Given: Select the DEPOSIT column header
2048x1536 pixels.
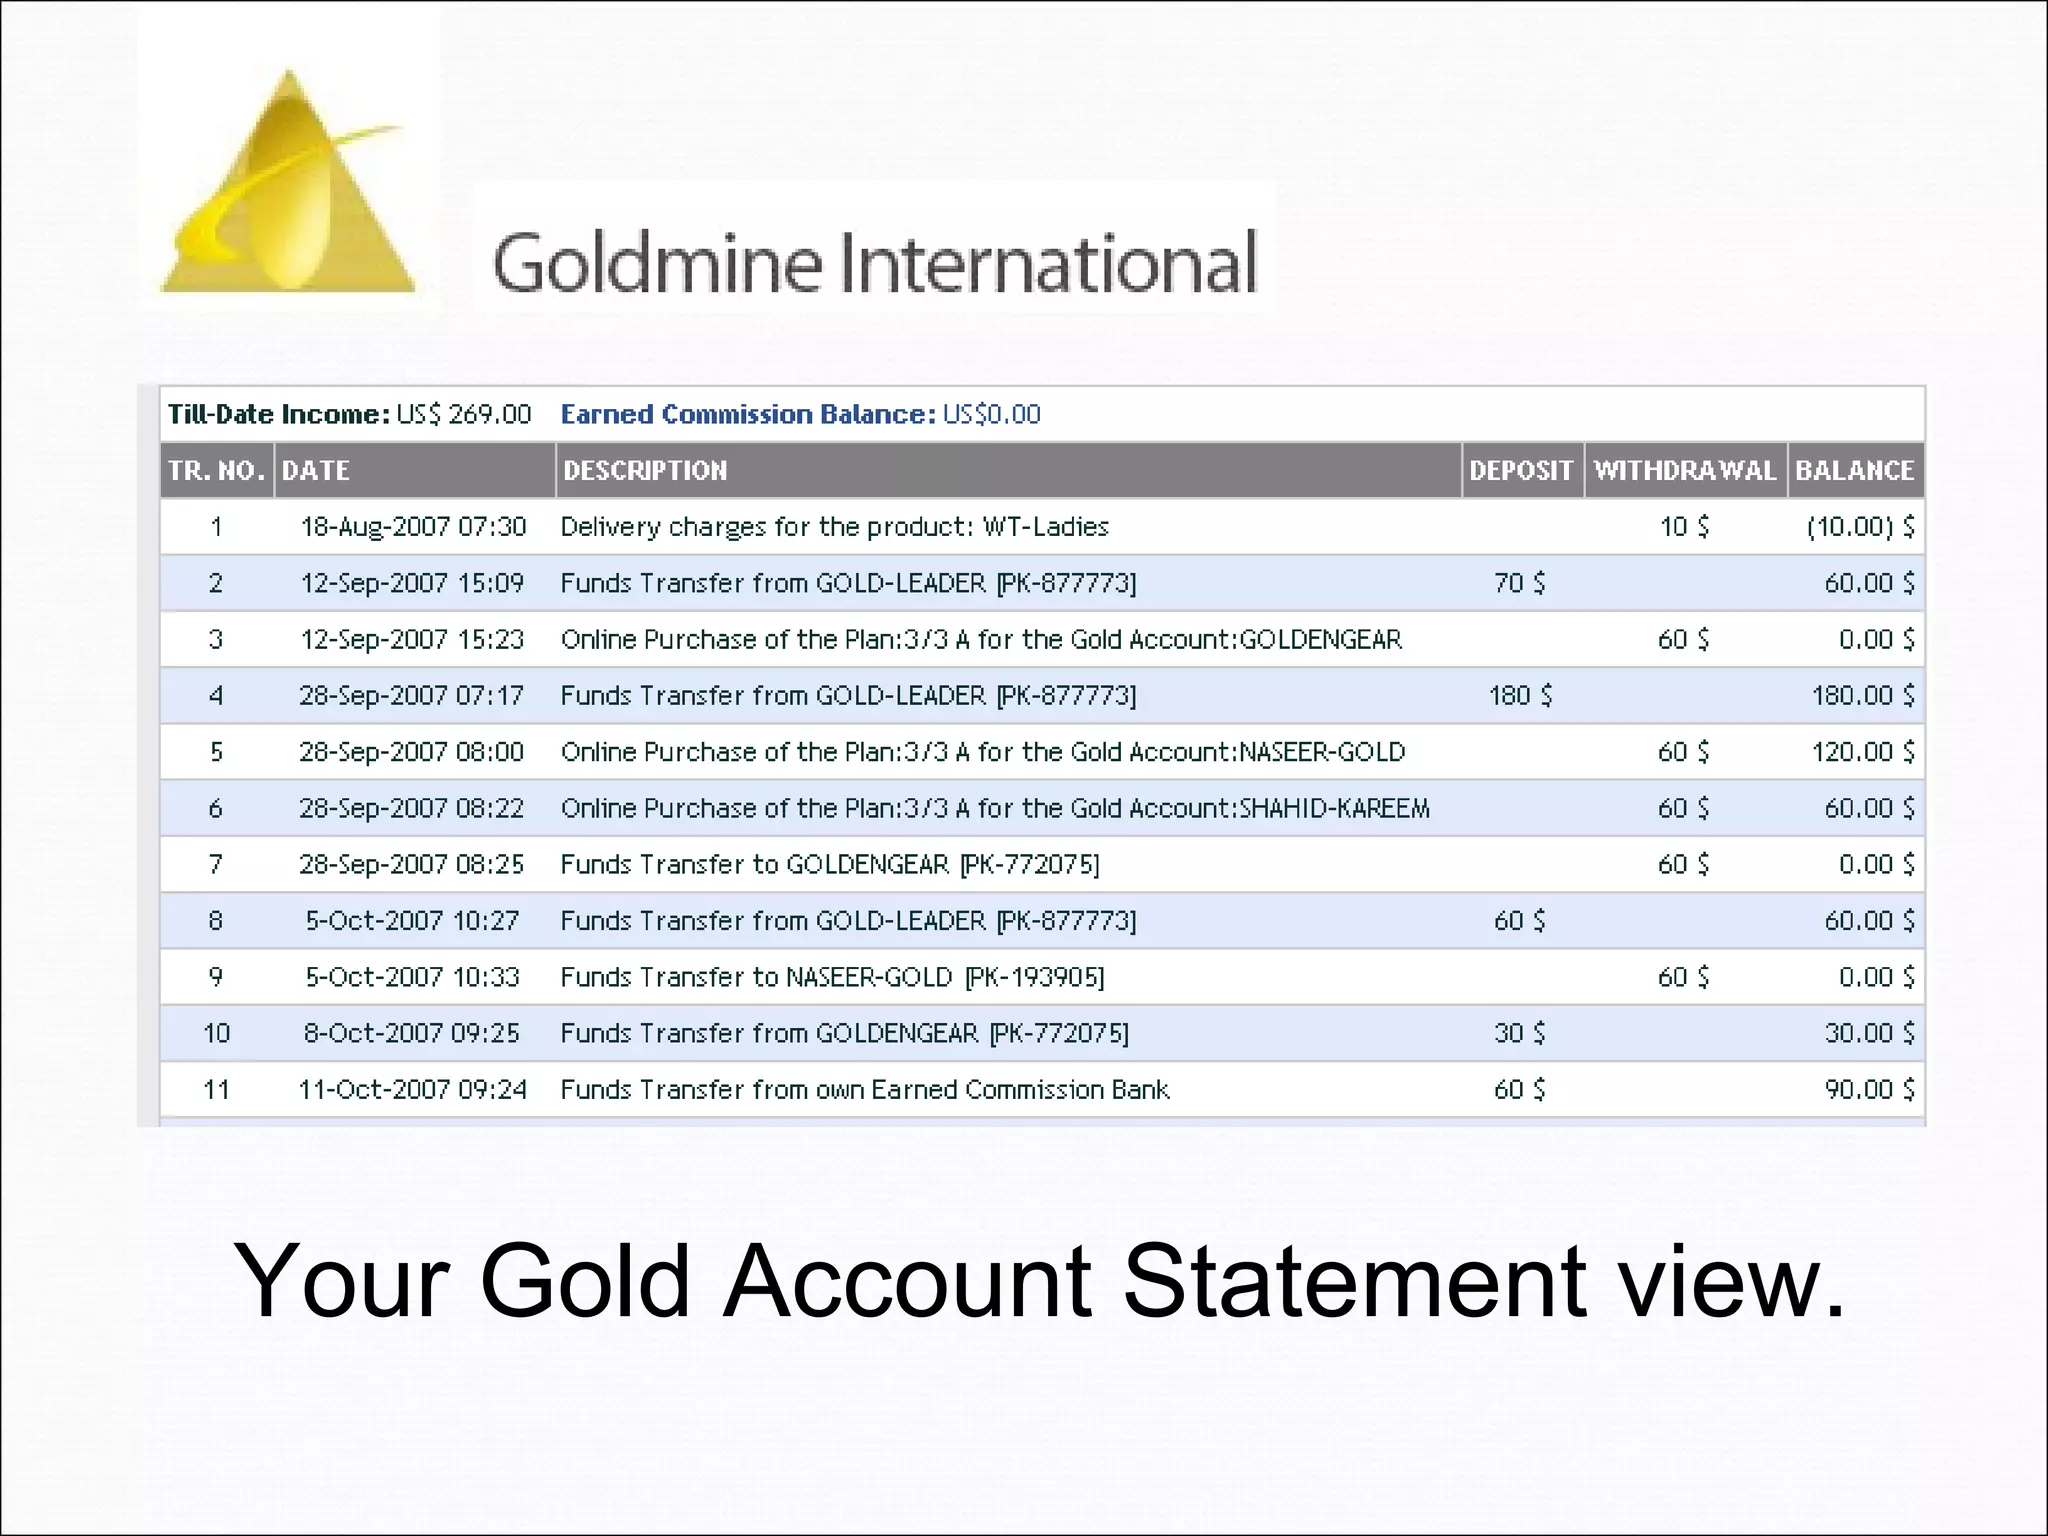Looking at the screenshot, I should 1523,470.
